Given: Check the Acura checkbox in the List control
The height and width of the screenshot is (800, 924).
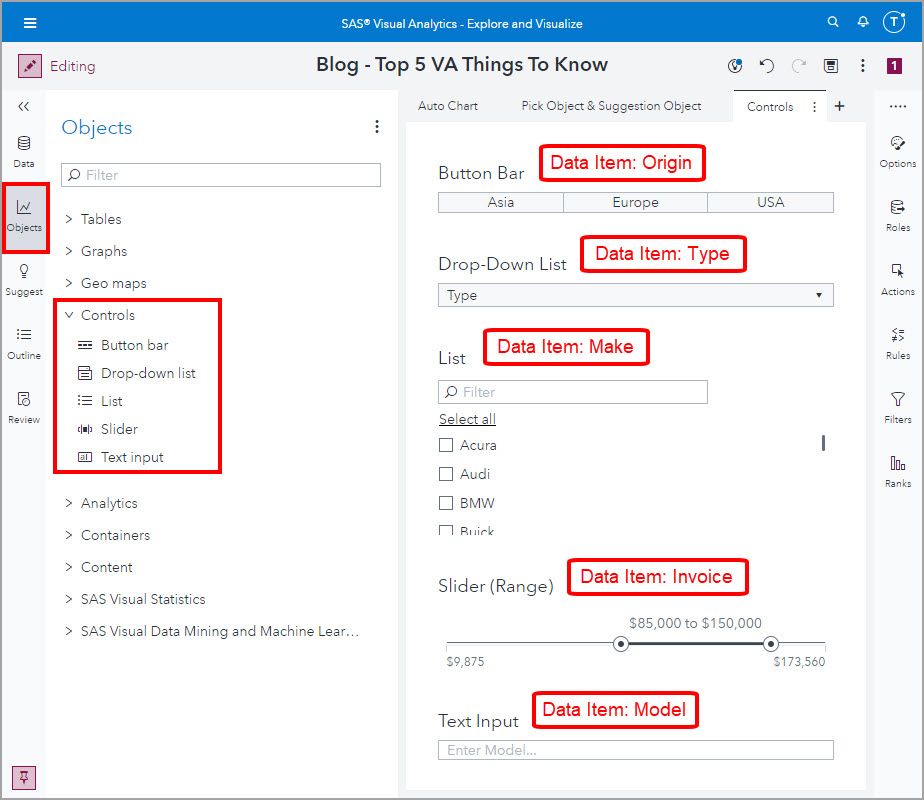Looking at the screenshot, I should pos(444,445).
